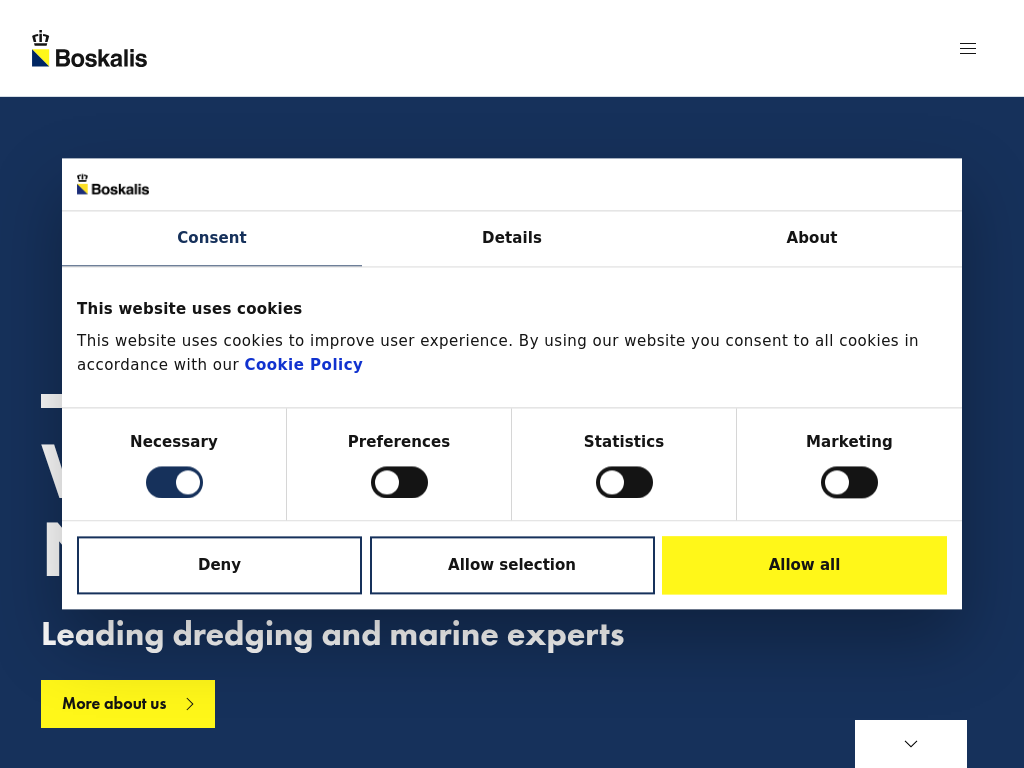Accept cookies with the yellow Allow all button
The height and width of the screenshot is (768, 1024).
[804, 565]
